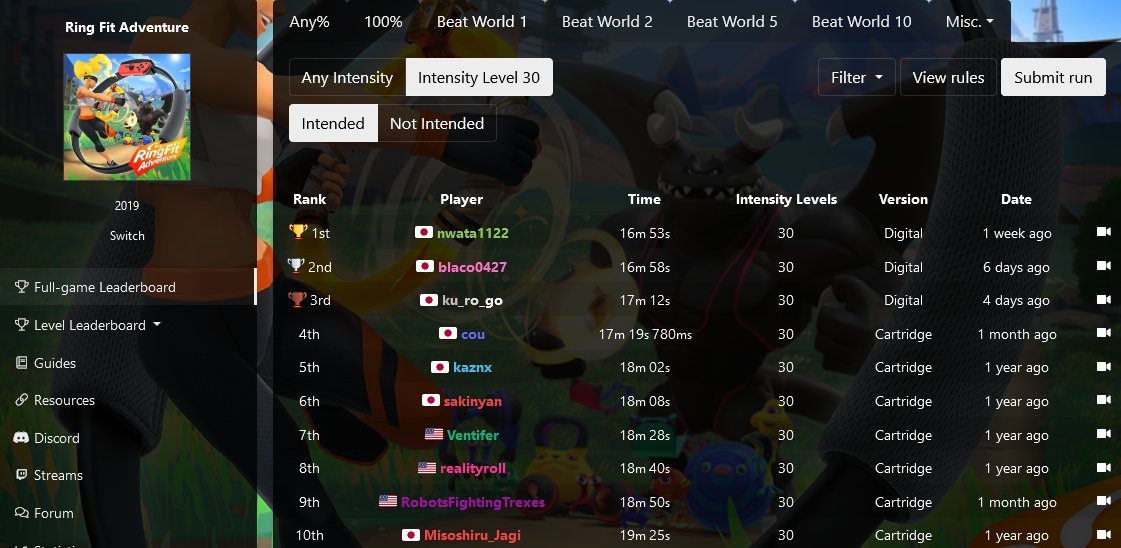
Task: Select Intensity Level 30 option
Action: pyautogui.click(x=479, y=77)
